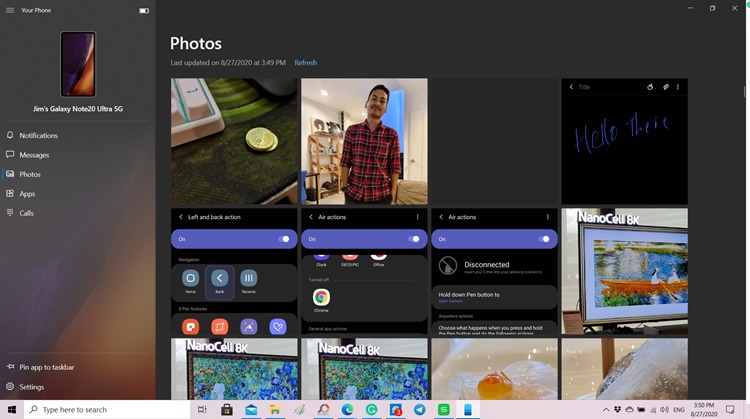Open the Notifications section
Screen dimensions: 750x419
click(x=78, y=135)
